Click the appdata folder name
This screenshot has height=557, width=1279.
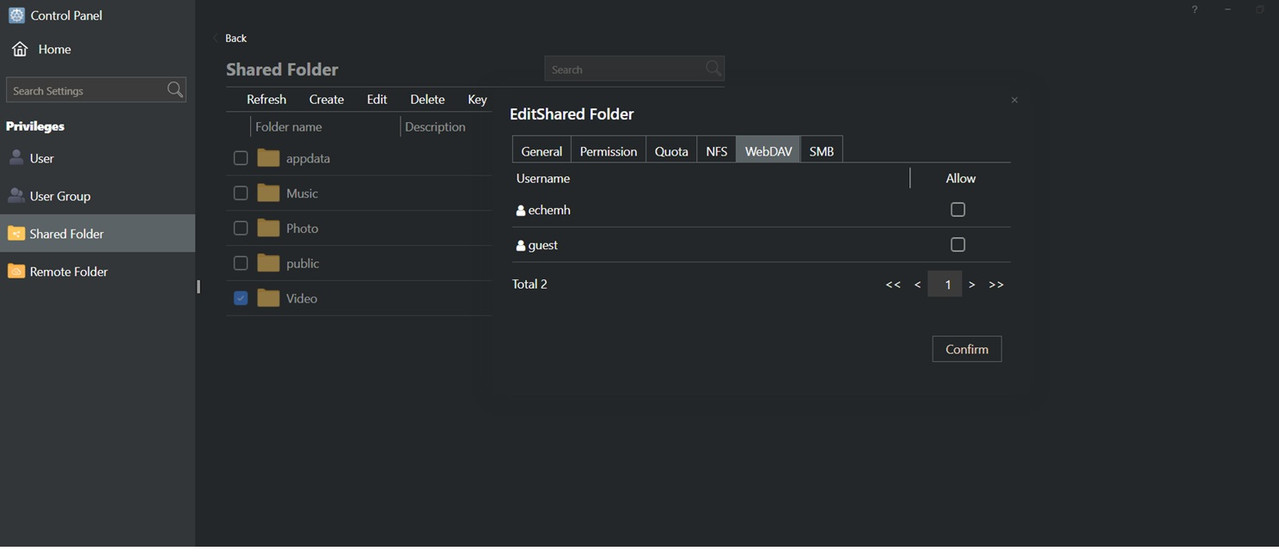pos(308,158)
